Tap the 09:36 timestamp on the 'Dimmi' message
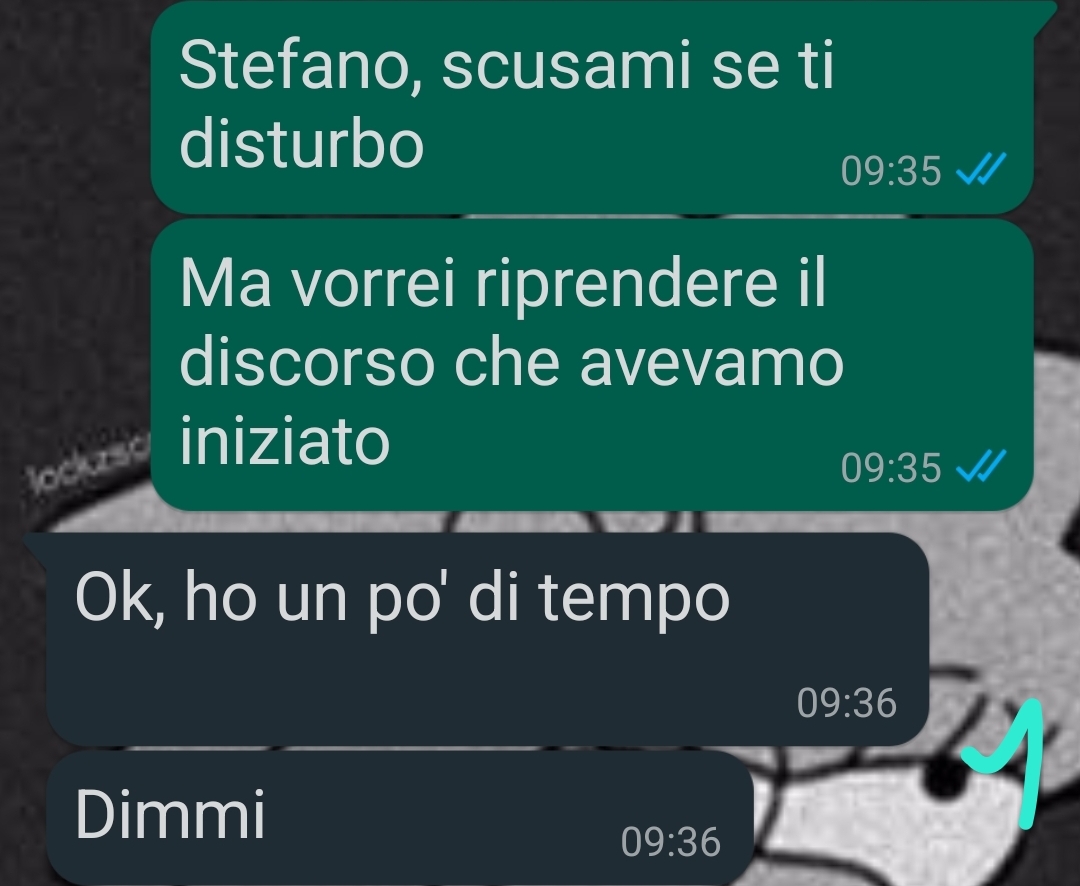 671,842
